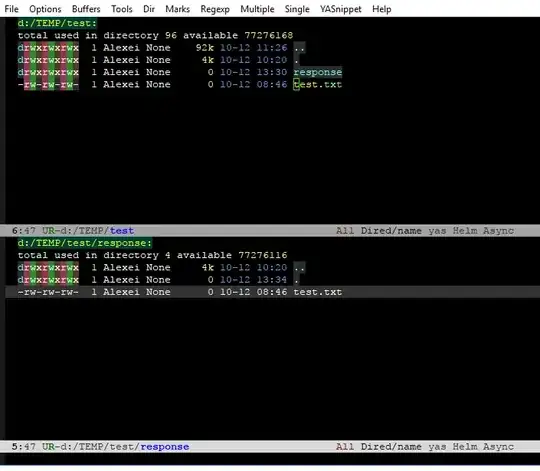Image resolution: width=540 pixels, height=471 pixels.
Task: Click '5:47' line-column in lower mode line
Action: 23,447
